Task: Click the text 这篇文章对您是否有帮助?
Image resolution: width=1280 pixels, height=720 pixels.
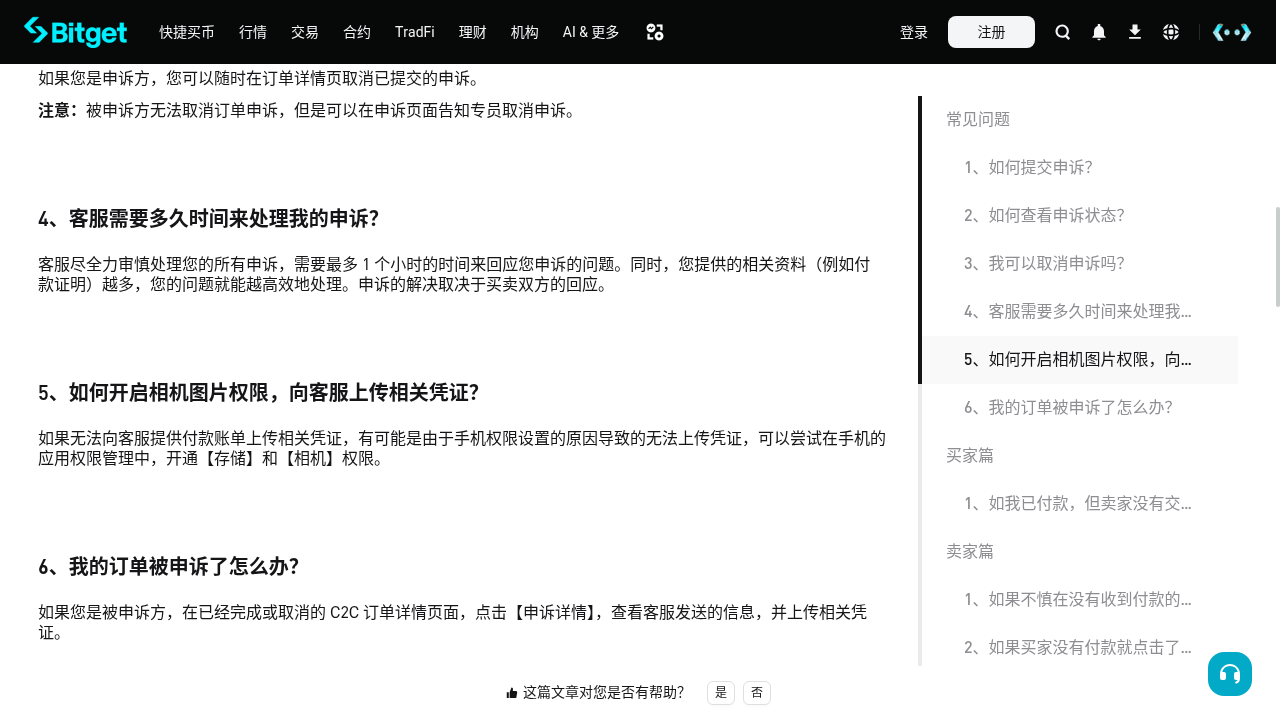Action: (604, 692)
